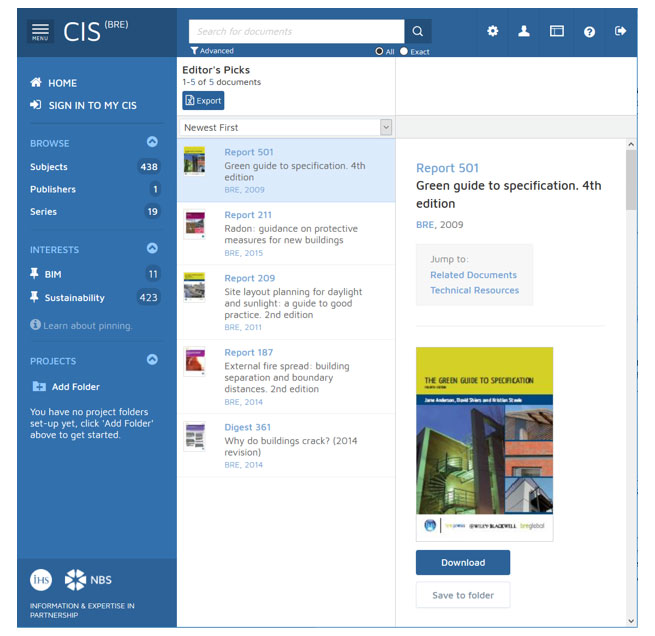Click the Green Guide cover image
Screen dimensions: 655x636
(485, 444)
